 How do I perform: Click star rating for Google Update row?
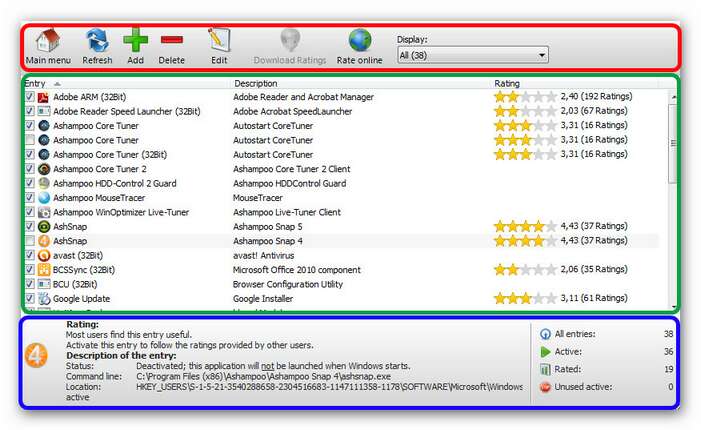tap(525, 298)
